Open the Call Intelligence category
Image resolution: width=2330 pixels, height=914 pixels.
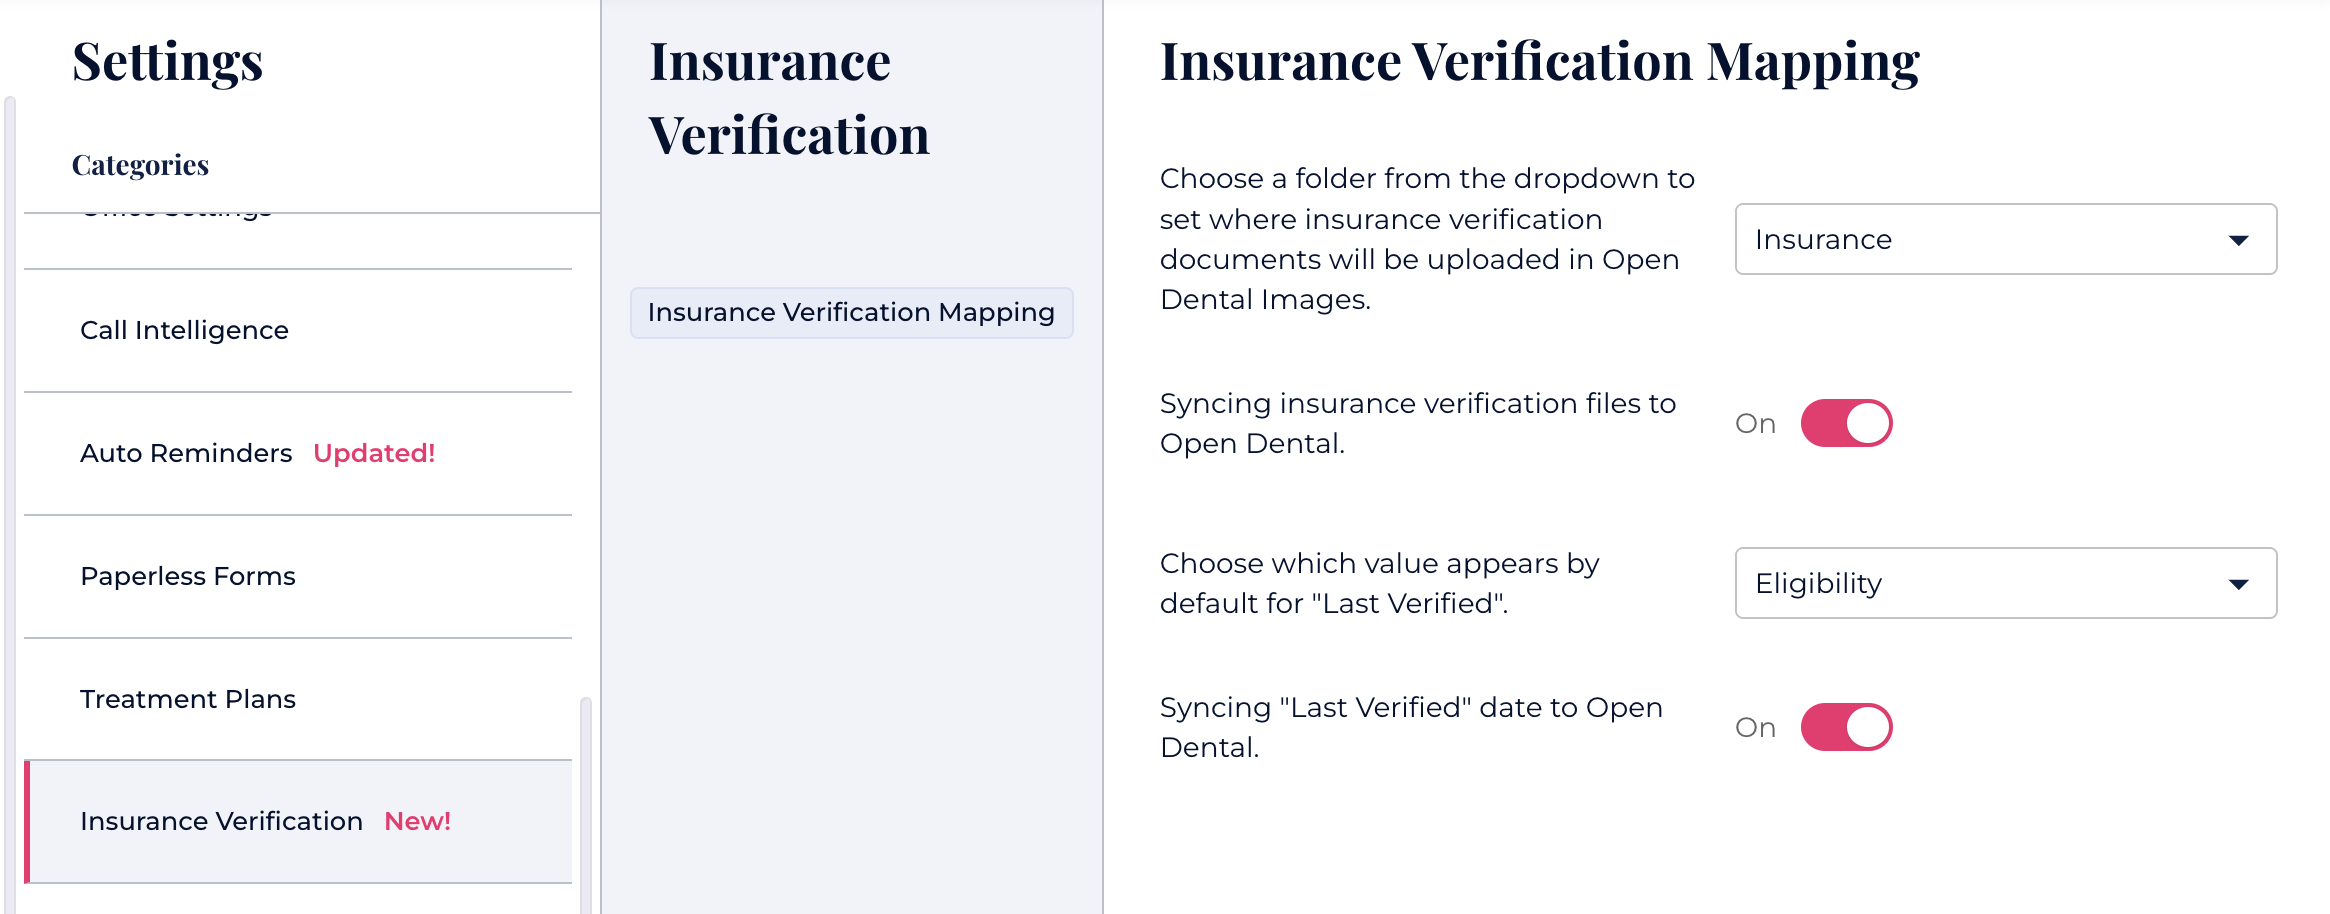tap(184, 330)
